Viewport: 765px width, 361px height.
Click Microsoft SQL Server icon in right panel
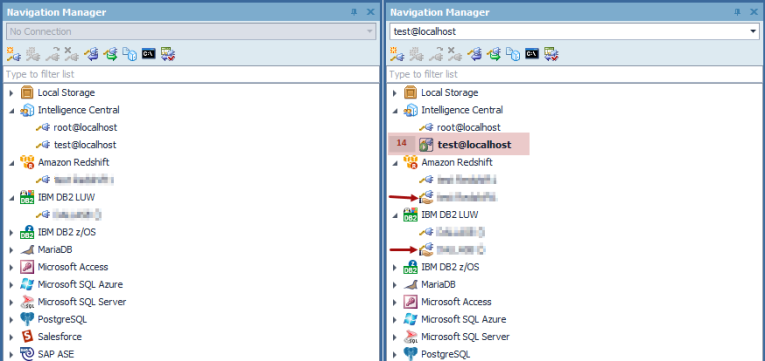click(x=410, y=337)
